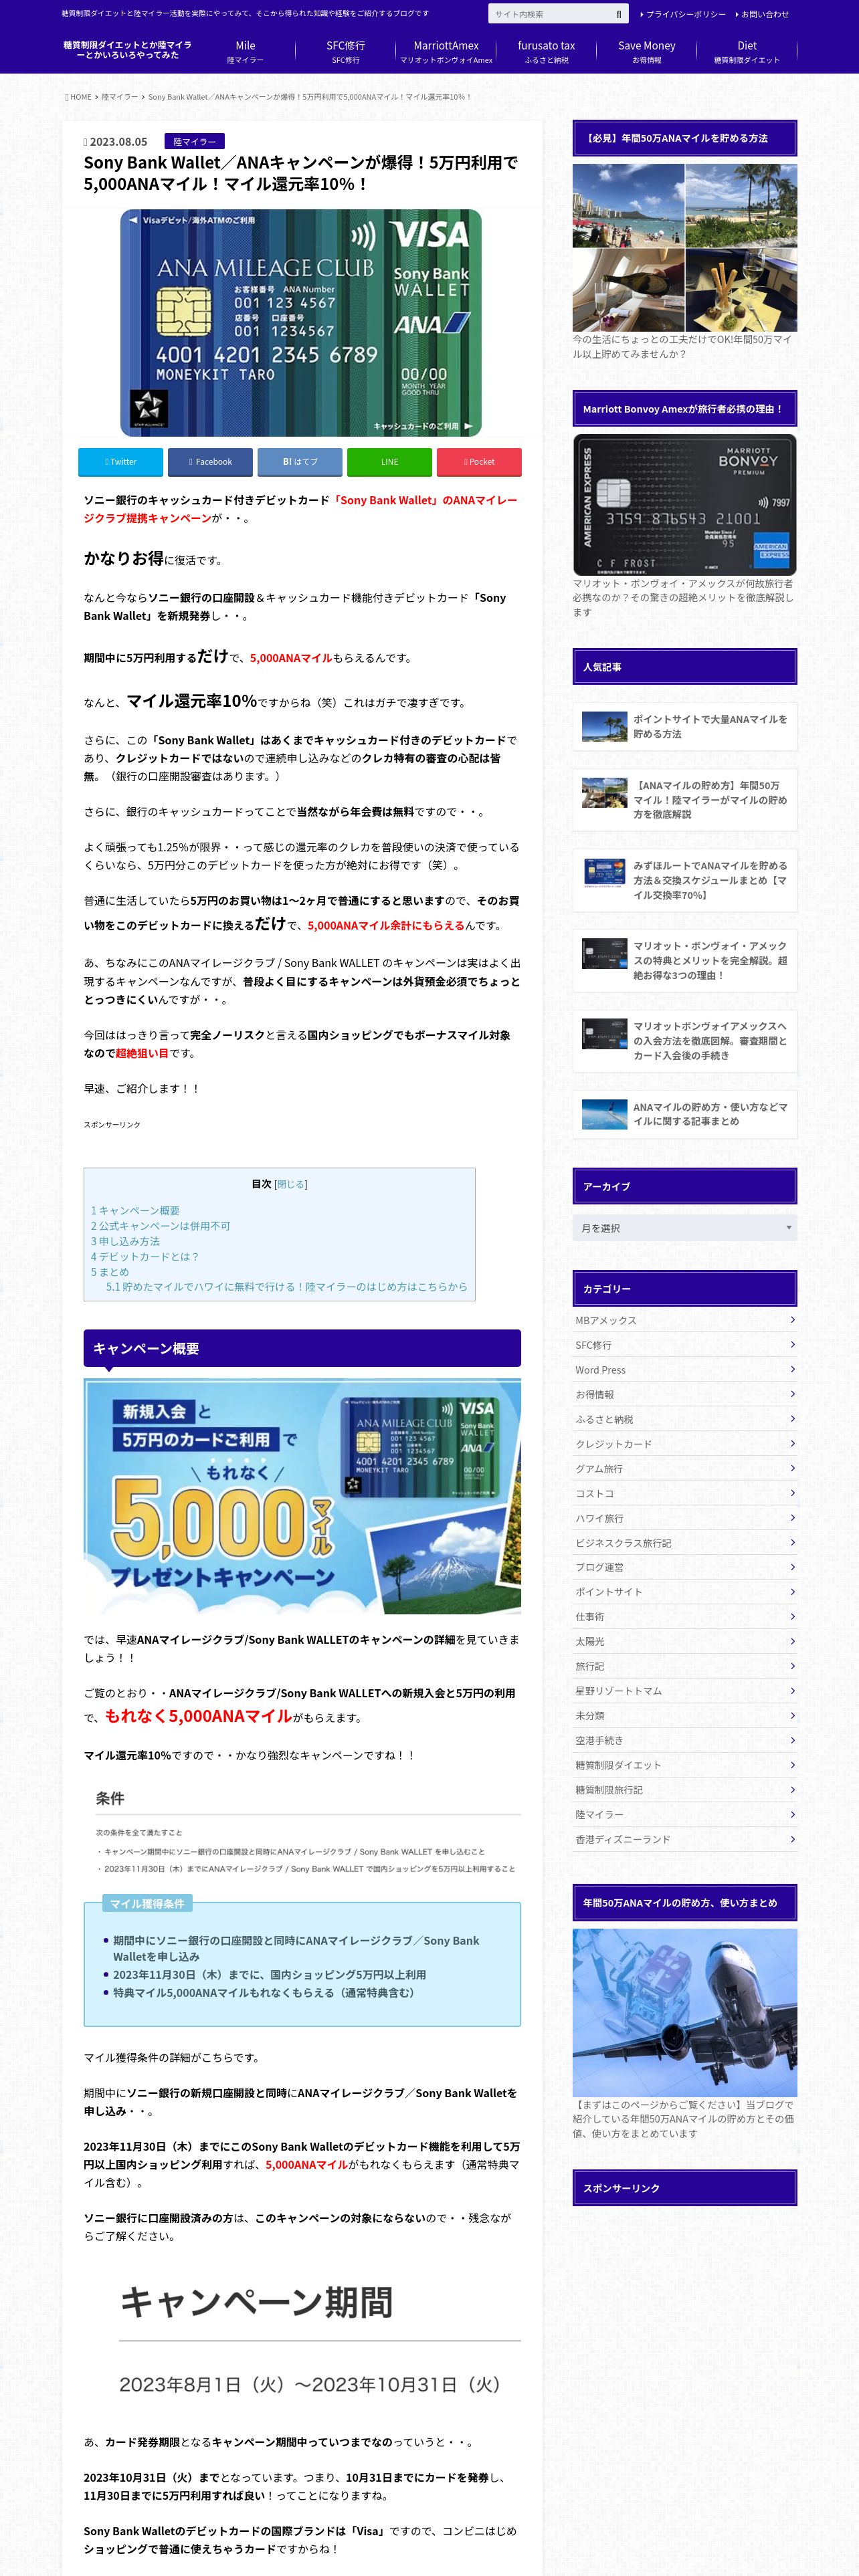Image resolution: width=859 pixels, height=2576 pixels.
Task: Click the 陸マイラー category tag near date
Action: 194,142
